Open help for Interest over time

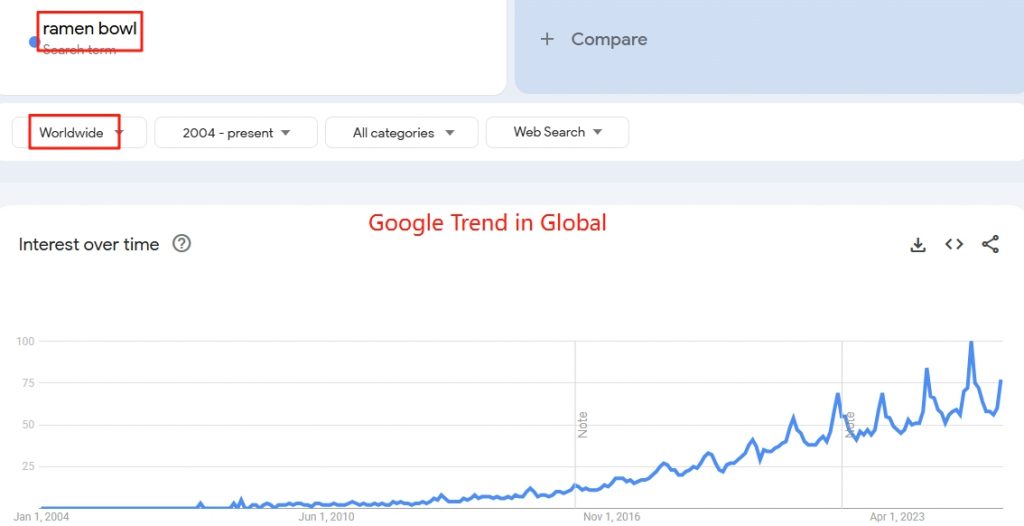(x=182, y=244)
